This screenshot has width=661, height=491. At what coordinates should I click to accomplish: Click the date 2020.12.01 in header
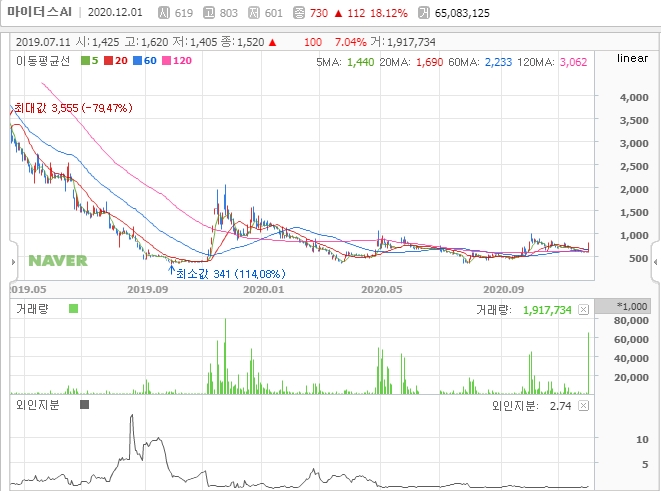tap(115, 12)
